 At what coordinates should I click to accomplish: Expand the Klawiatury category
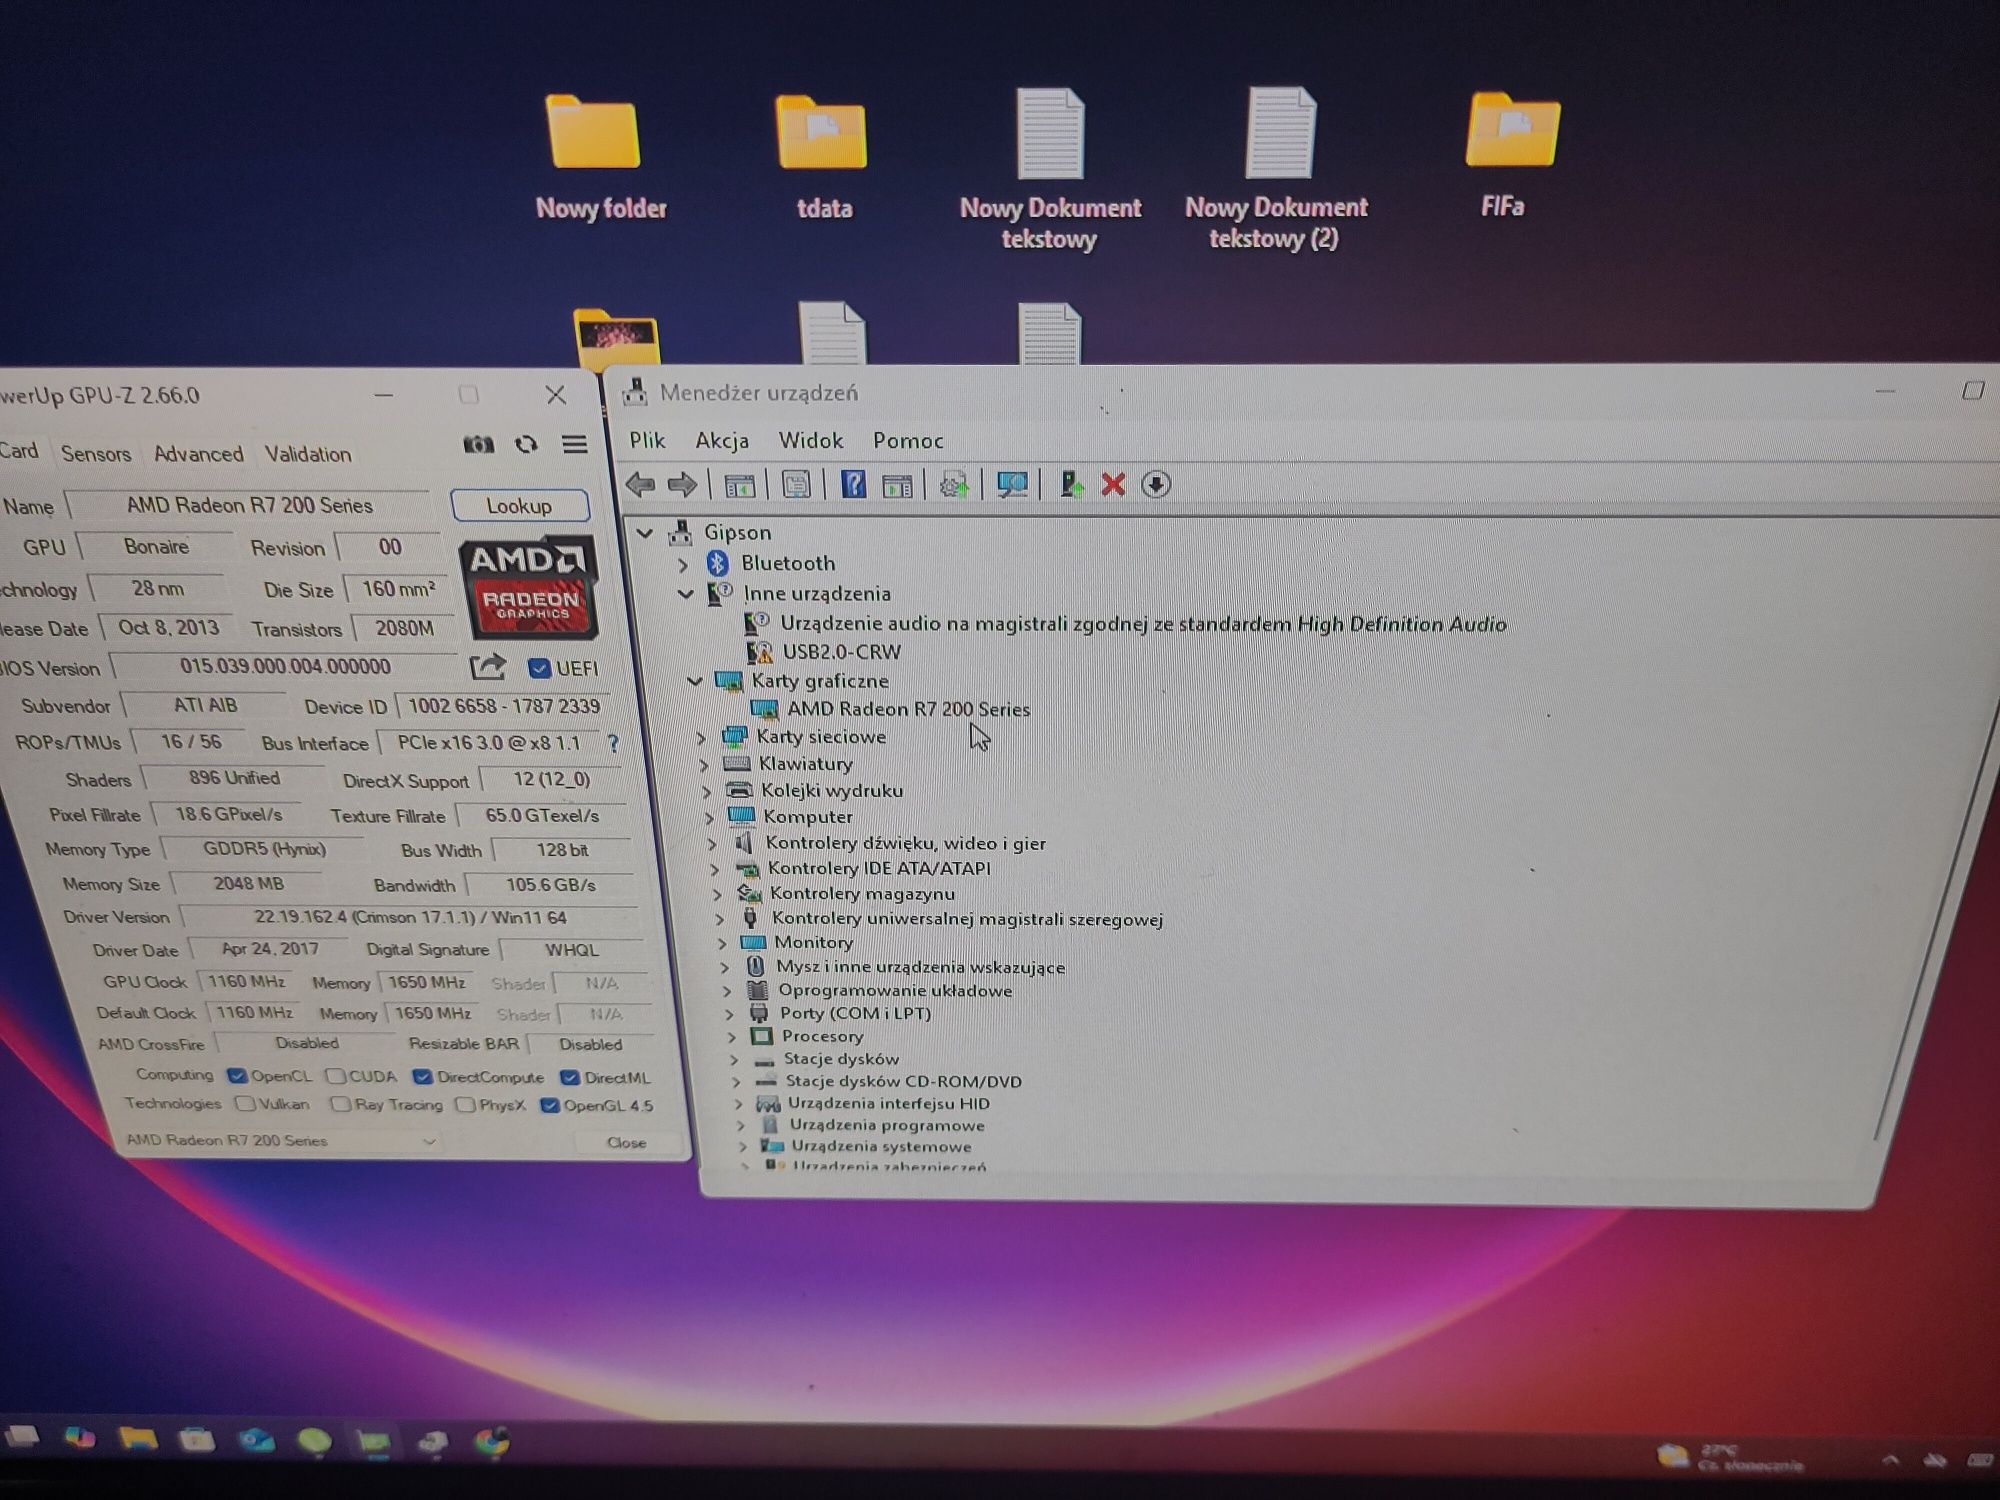[x=704, y=765]
